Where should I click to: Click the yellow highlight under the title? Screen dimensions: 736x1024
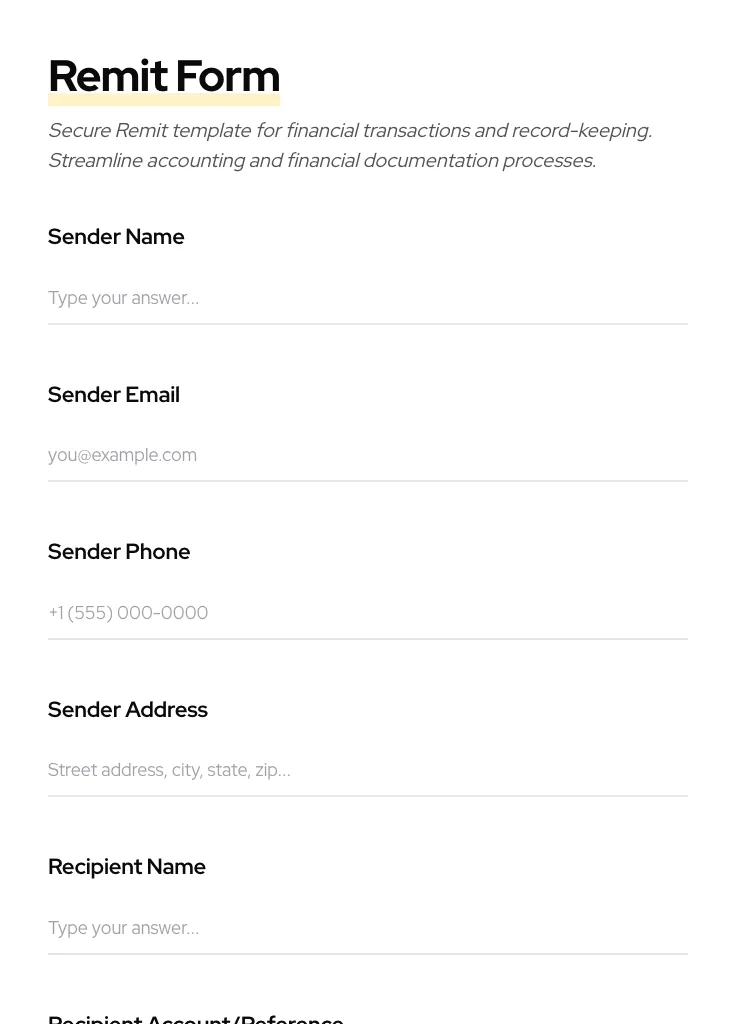164,101
